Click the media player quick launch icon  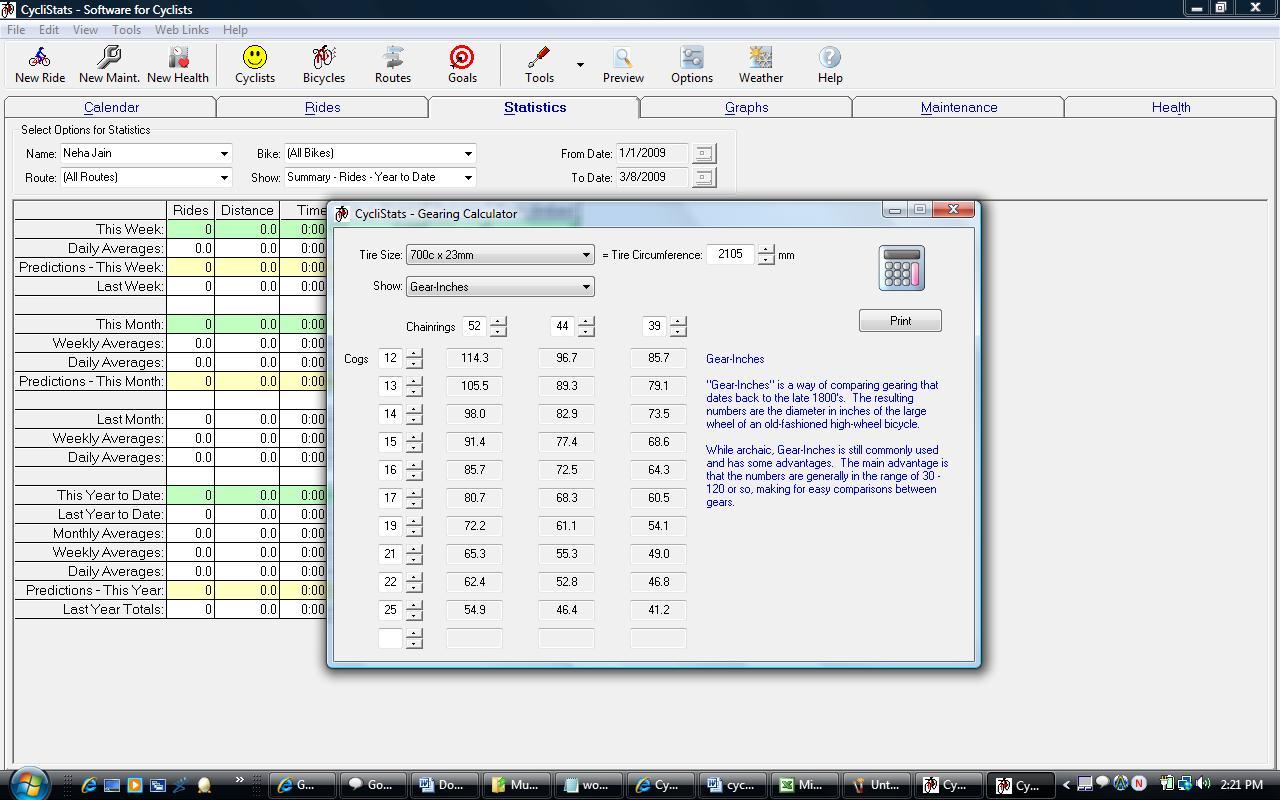click(x=135, y=785)
